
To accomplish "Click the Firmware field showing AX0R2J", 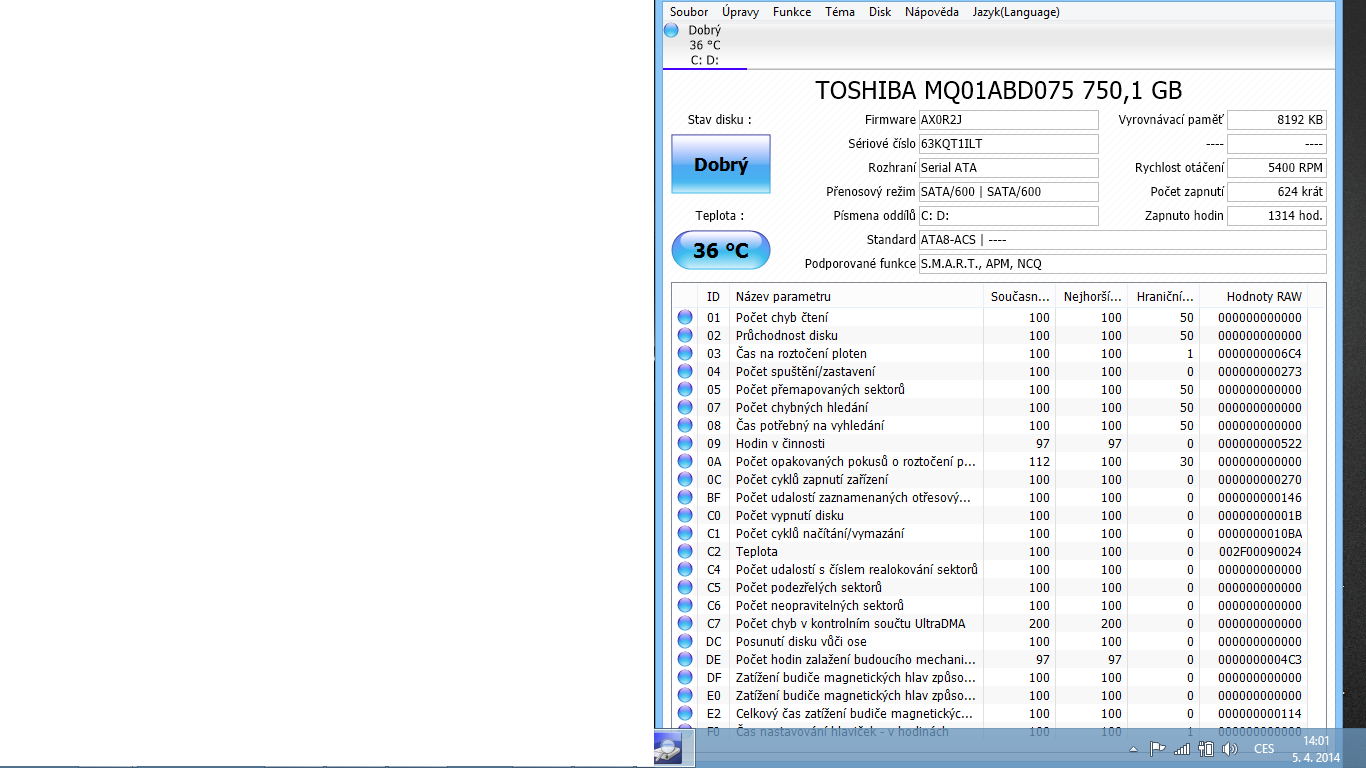I will click(x=1008, y=120).
